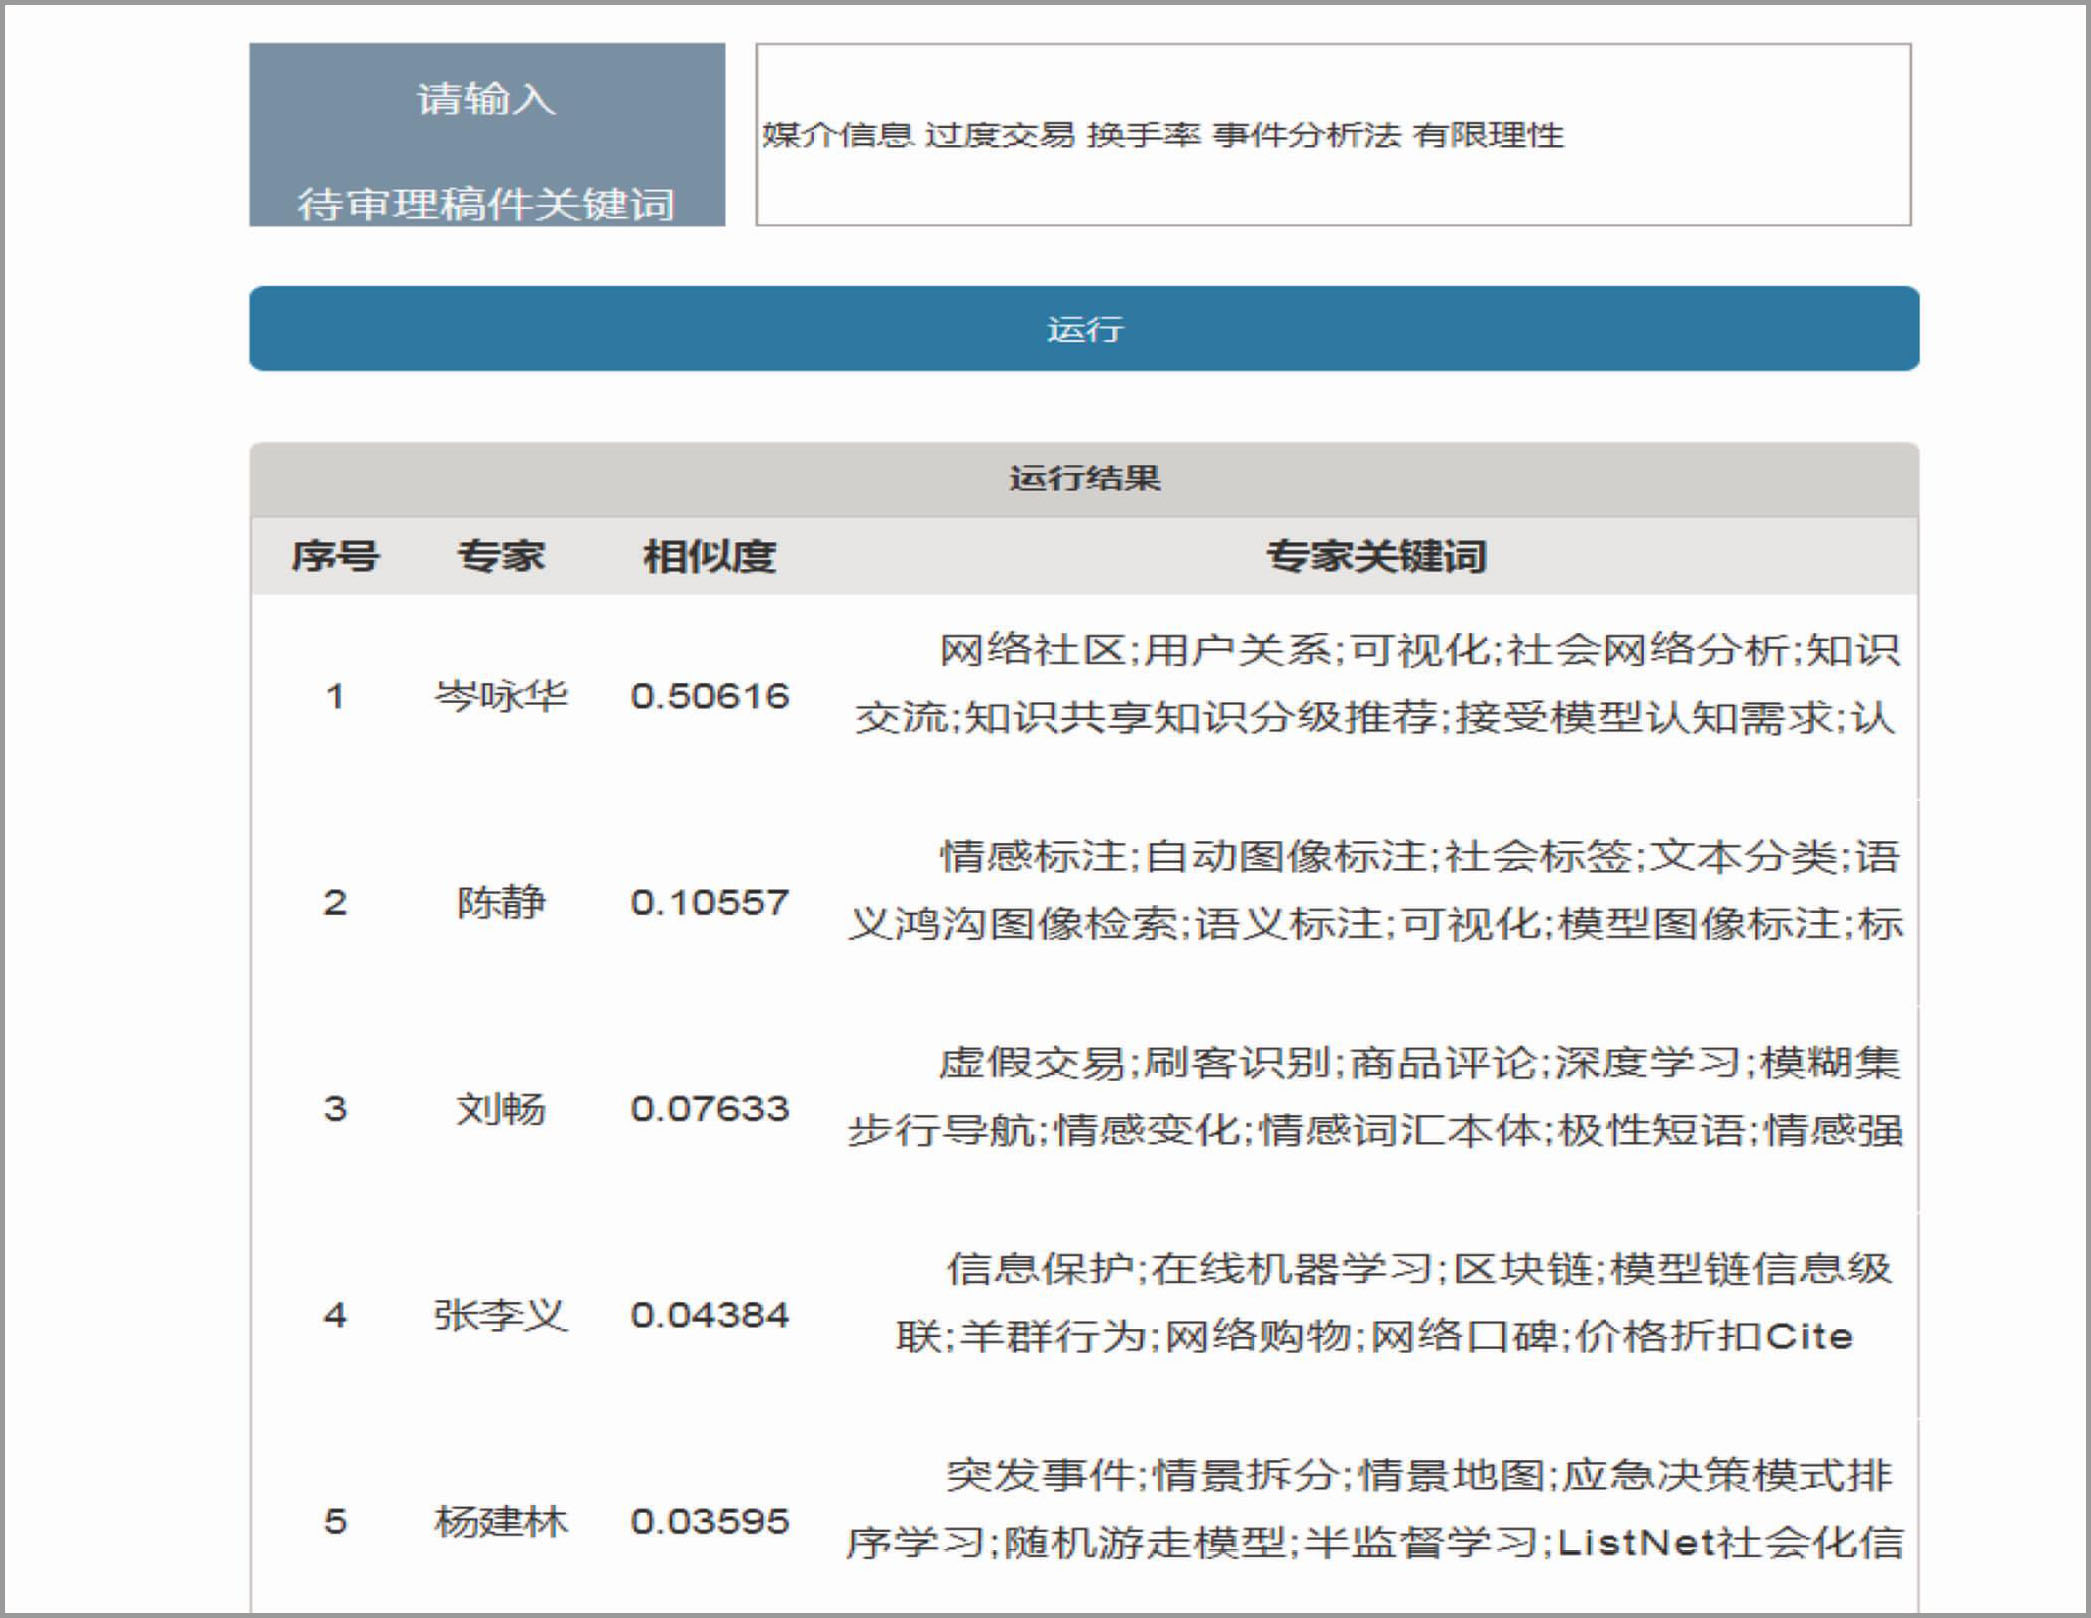Click keywords starting with 突发事件;情景拆分
Image resolution: width=2091 pixels, height=1618 pixels.
1376,1508
